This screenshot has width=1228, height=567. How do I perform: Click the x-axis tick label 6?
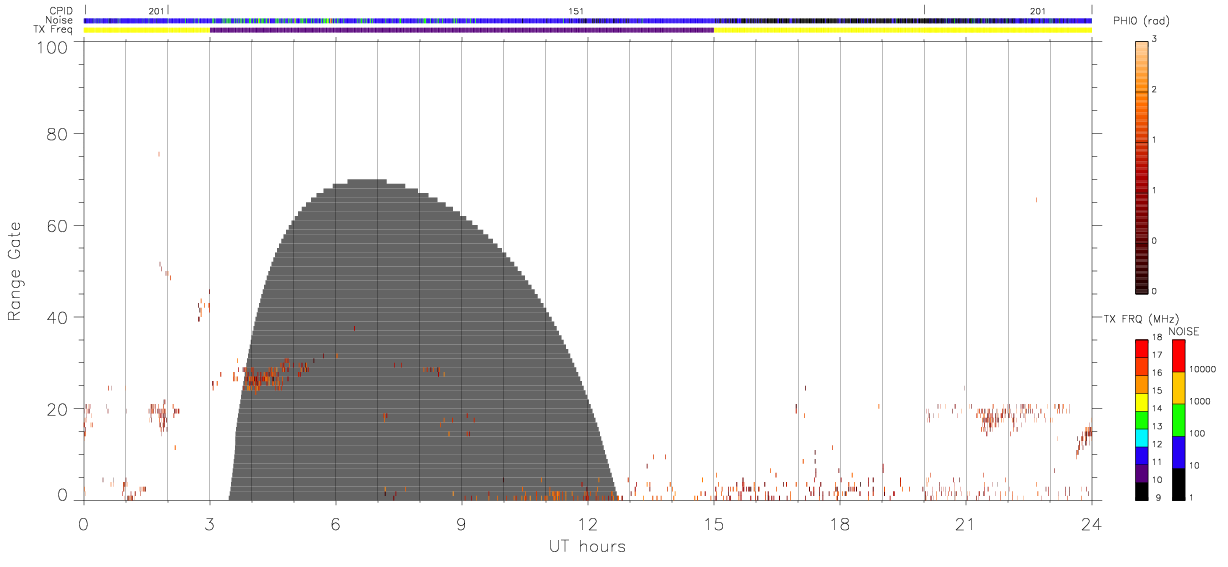[336, 523]
